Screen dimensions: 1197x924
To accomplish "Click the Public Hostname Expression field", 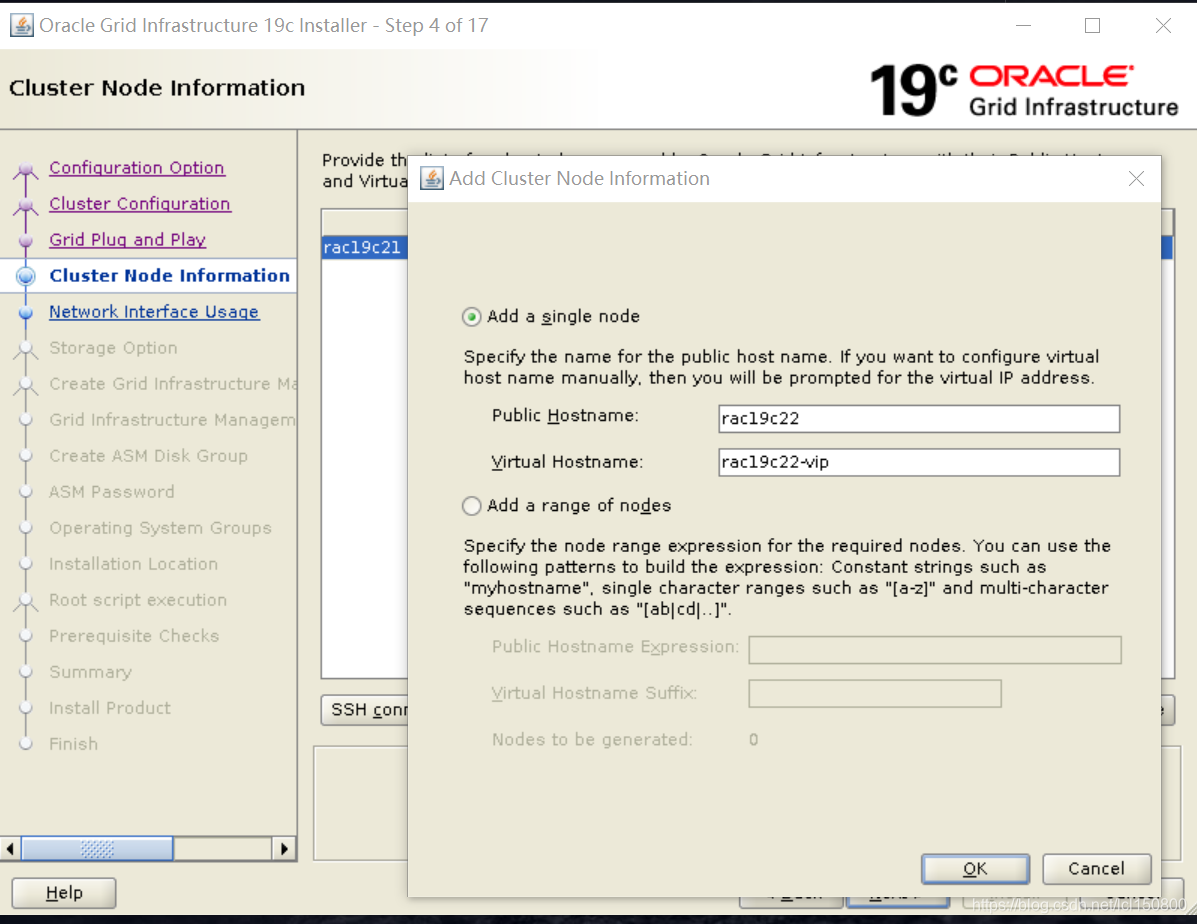I will (x=934, y=650).
